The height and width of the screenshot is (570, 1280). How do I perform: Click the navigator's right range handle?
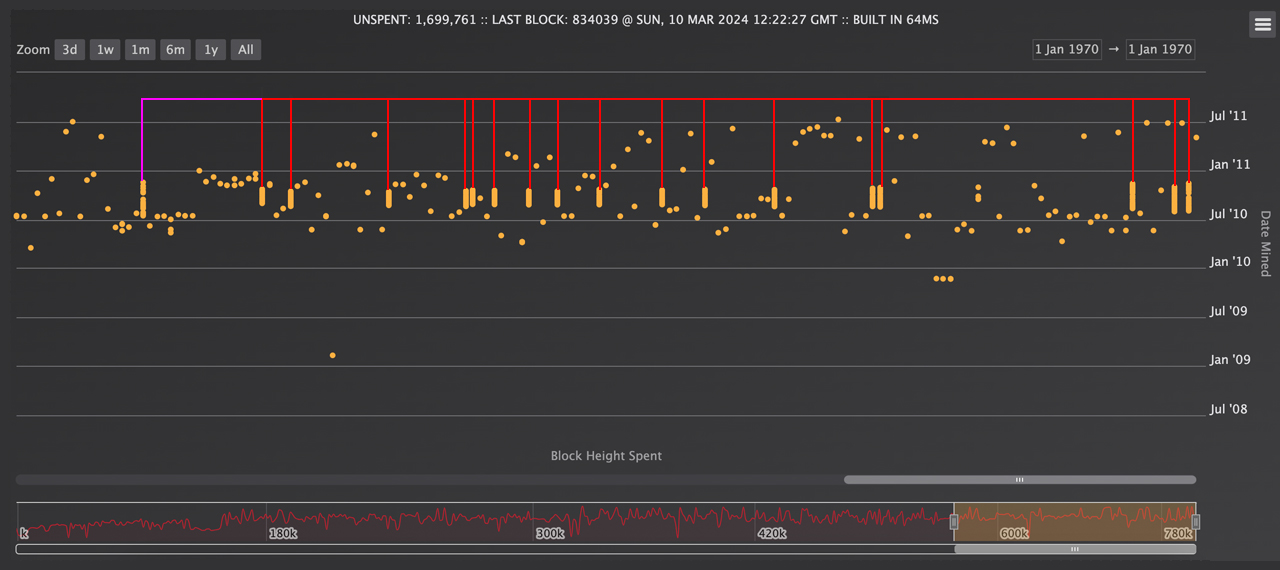tap(1195, 522)
